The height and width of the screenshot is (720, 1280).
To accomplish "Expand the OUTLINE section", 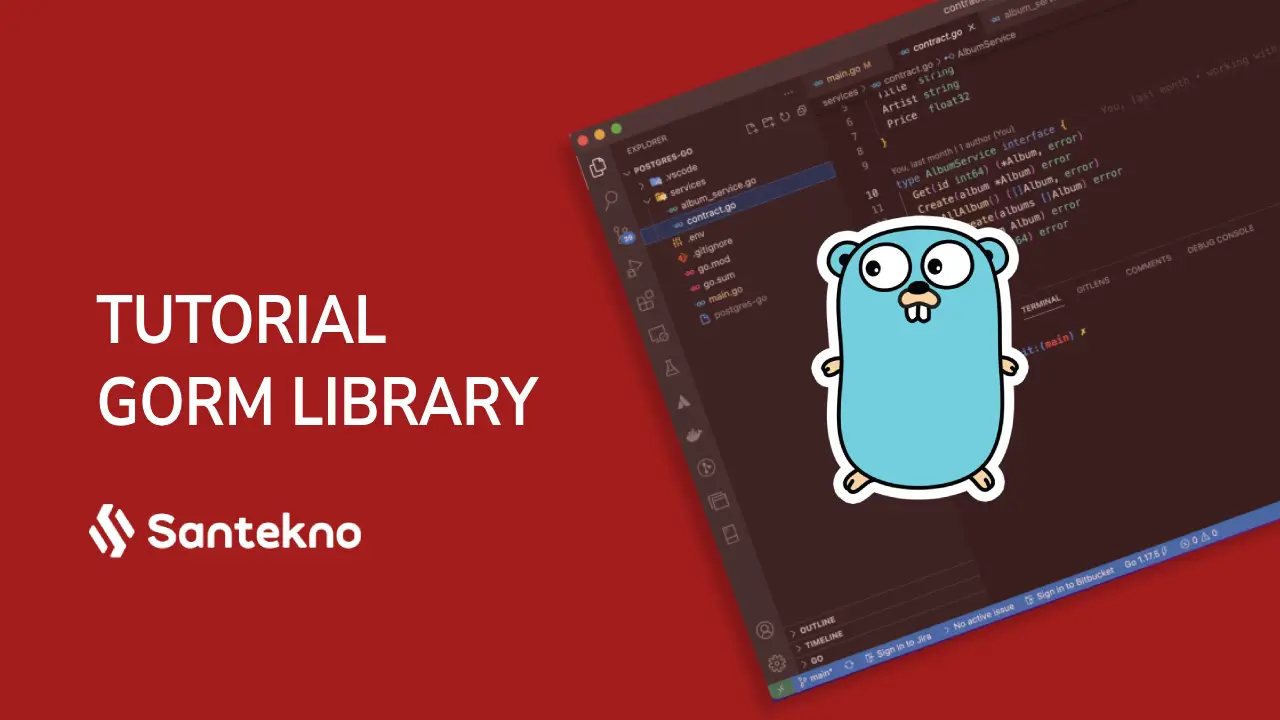I will (x=814, y=626).
